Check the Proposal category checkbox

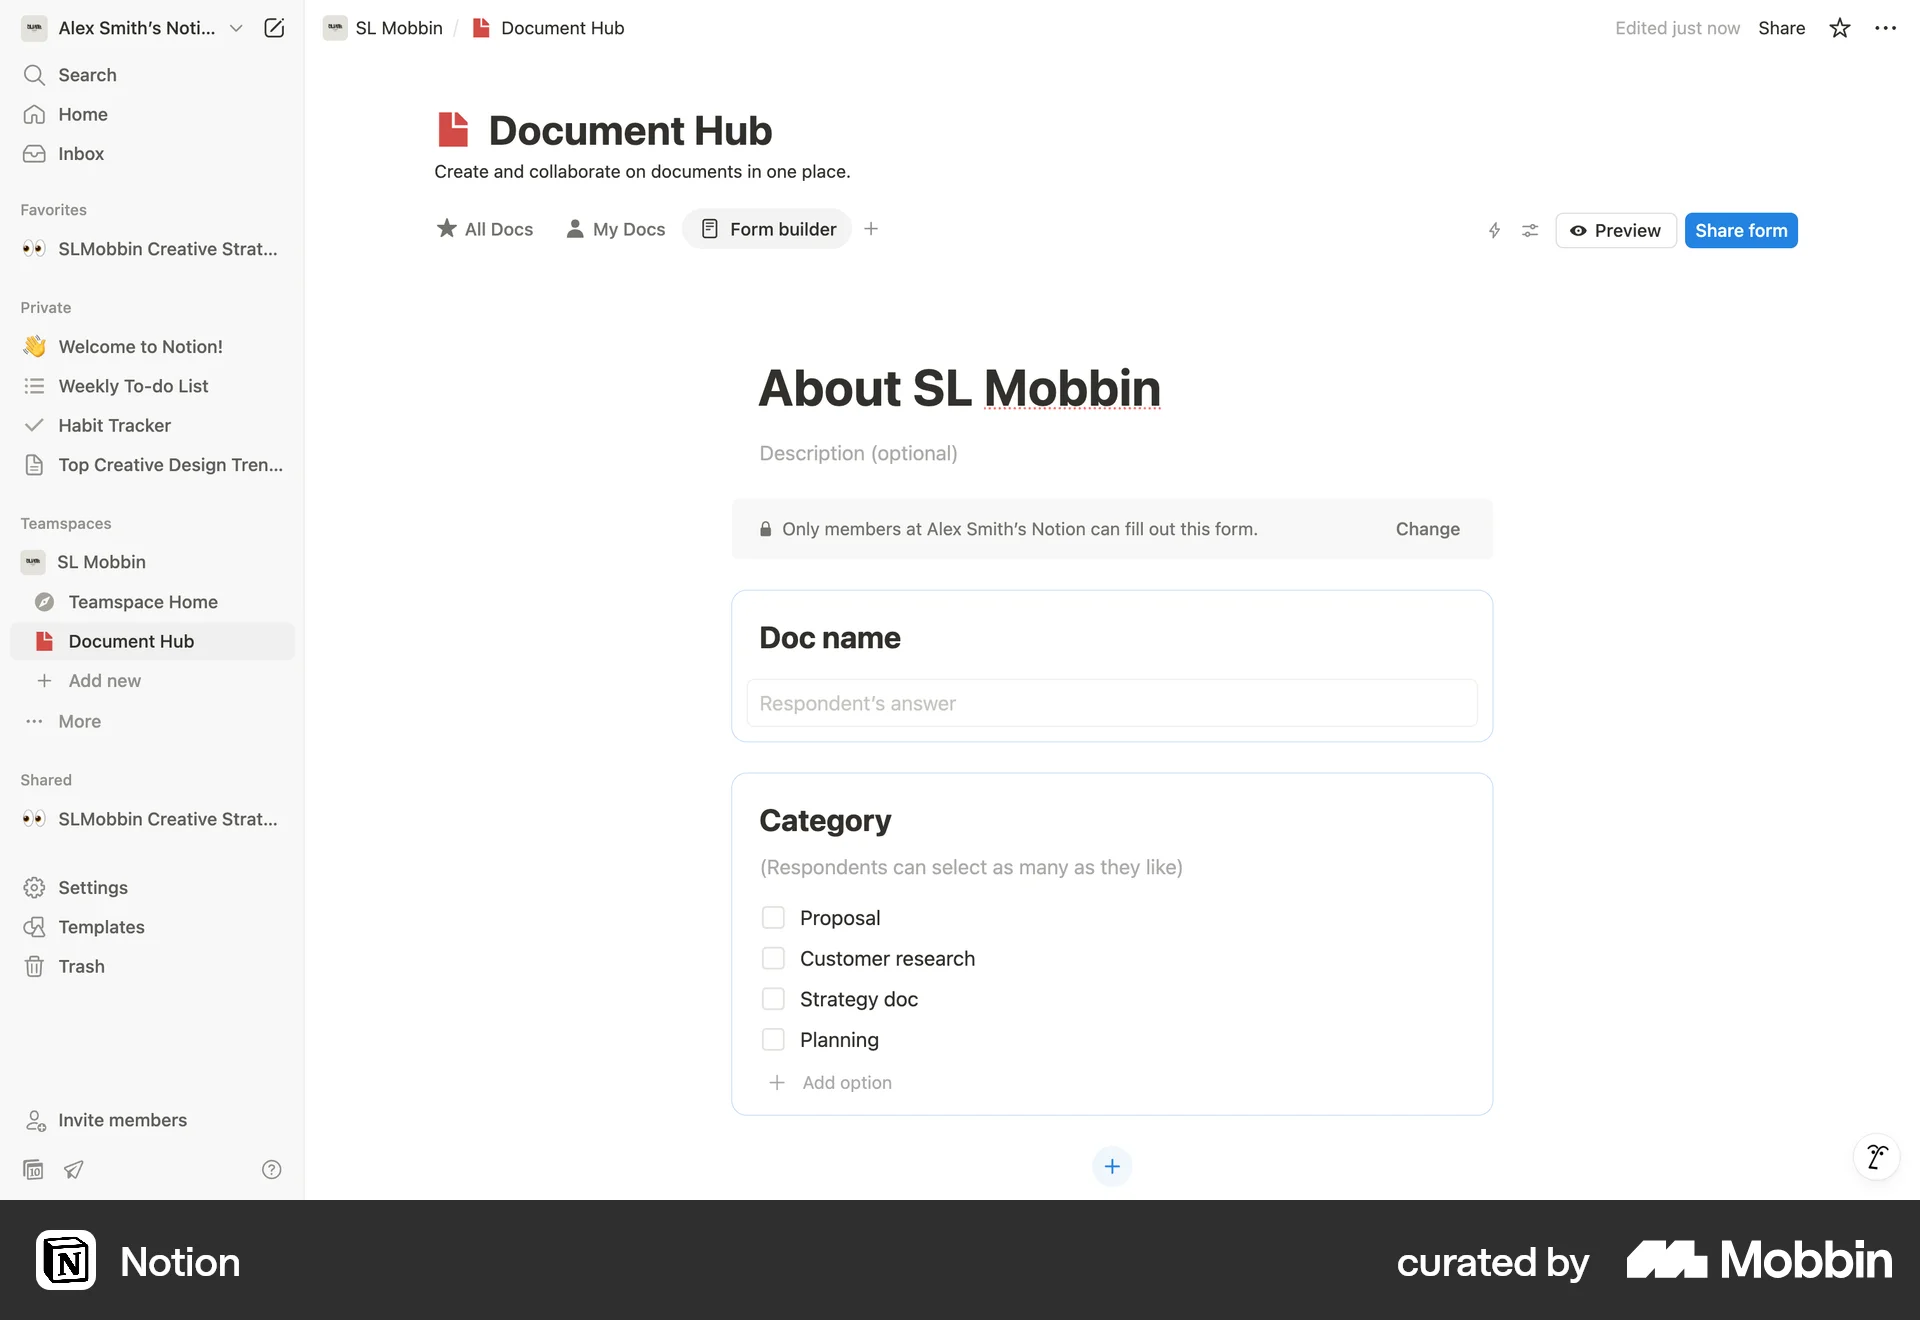(774, 917)
